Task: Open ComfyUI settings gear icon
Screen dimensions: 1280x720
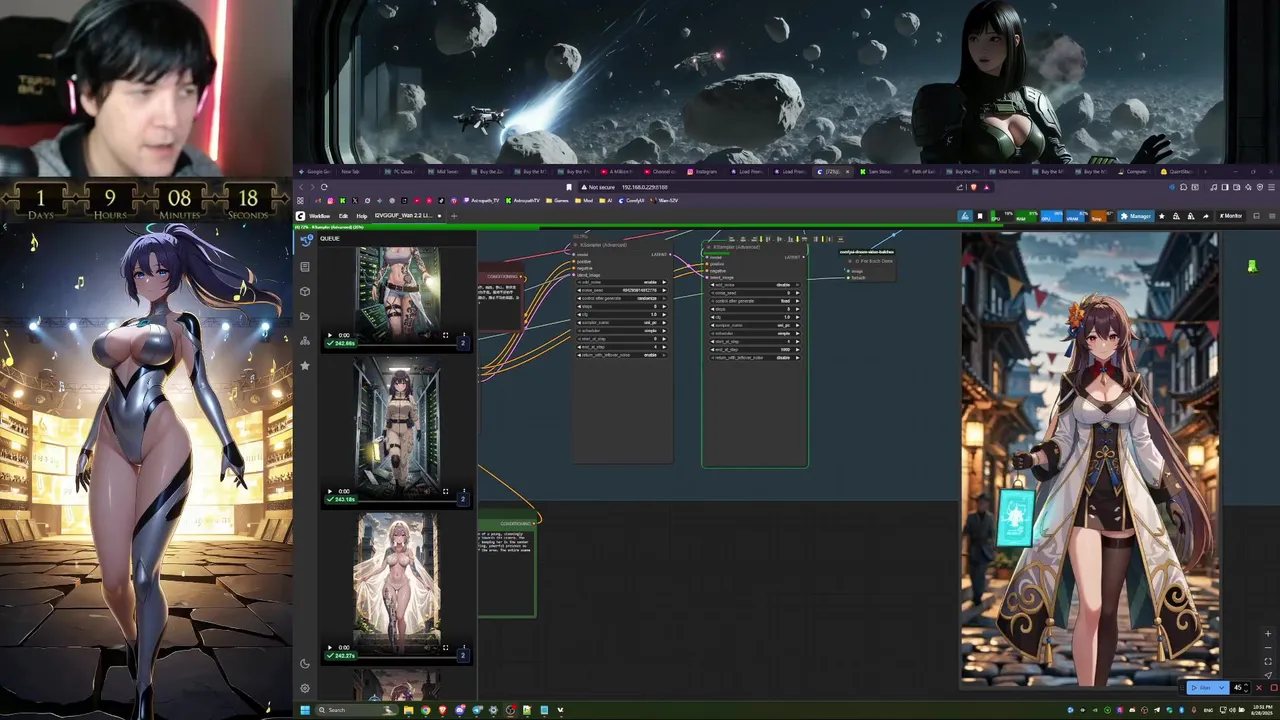Action: pyautogui.click(x=305, y=688)
